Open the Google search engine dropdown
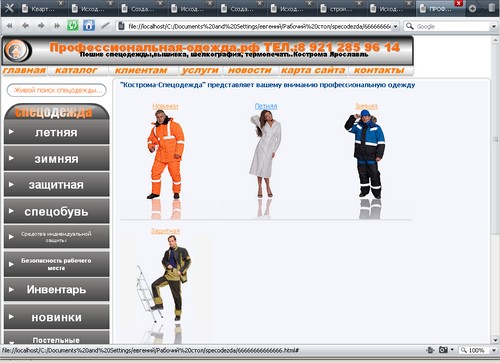Image resolution: width=500 pixels, height=363 pixels. (494, 26)
